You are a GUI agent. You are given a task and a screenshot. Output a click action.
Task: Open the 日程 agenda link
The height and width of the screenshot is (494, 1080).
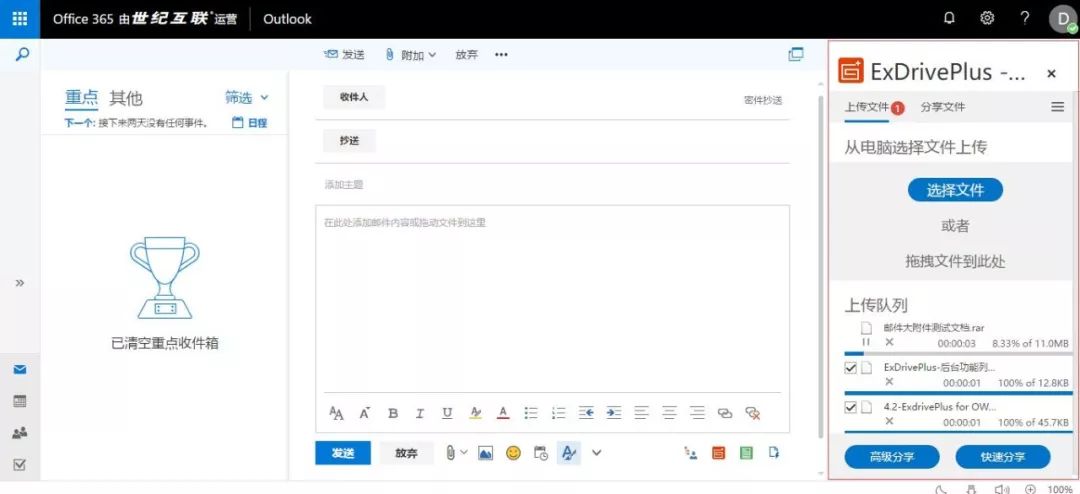tap(249, 123)
